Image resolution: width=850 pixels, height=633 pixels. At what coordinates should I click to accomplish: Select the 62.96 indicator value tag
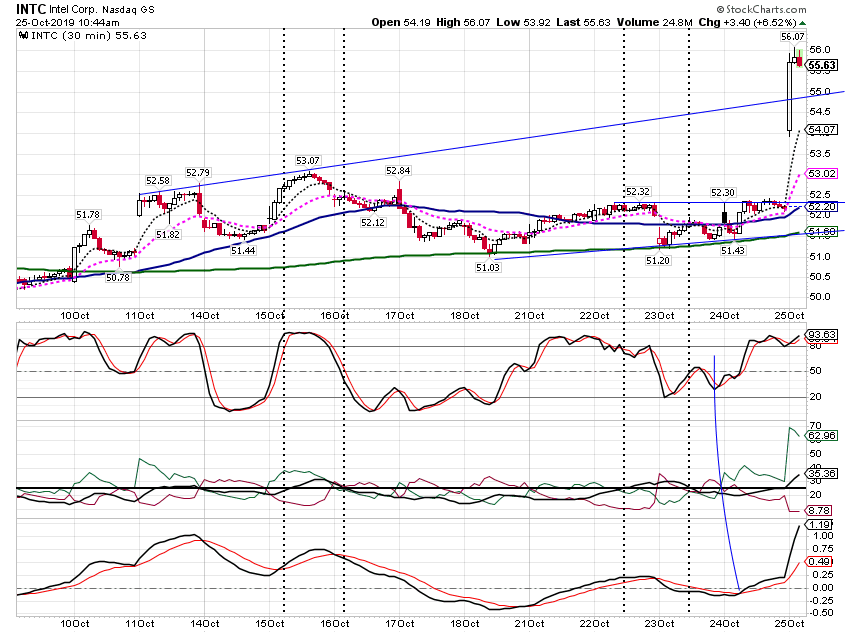pos(822,436)
